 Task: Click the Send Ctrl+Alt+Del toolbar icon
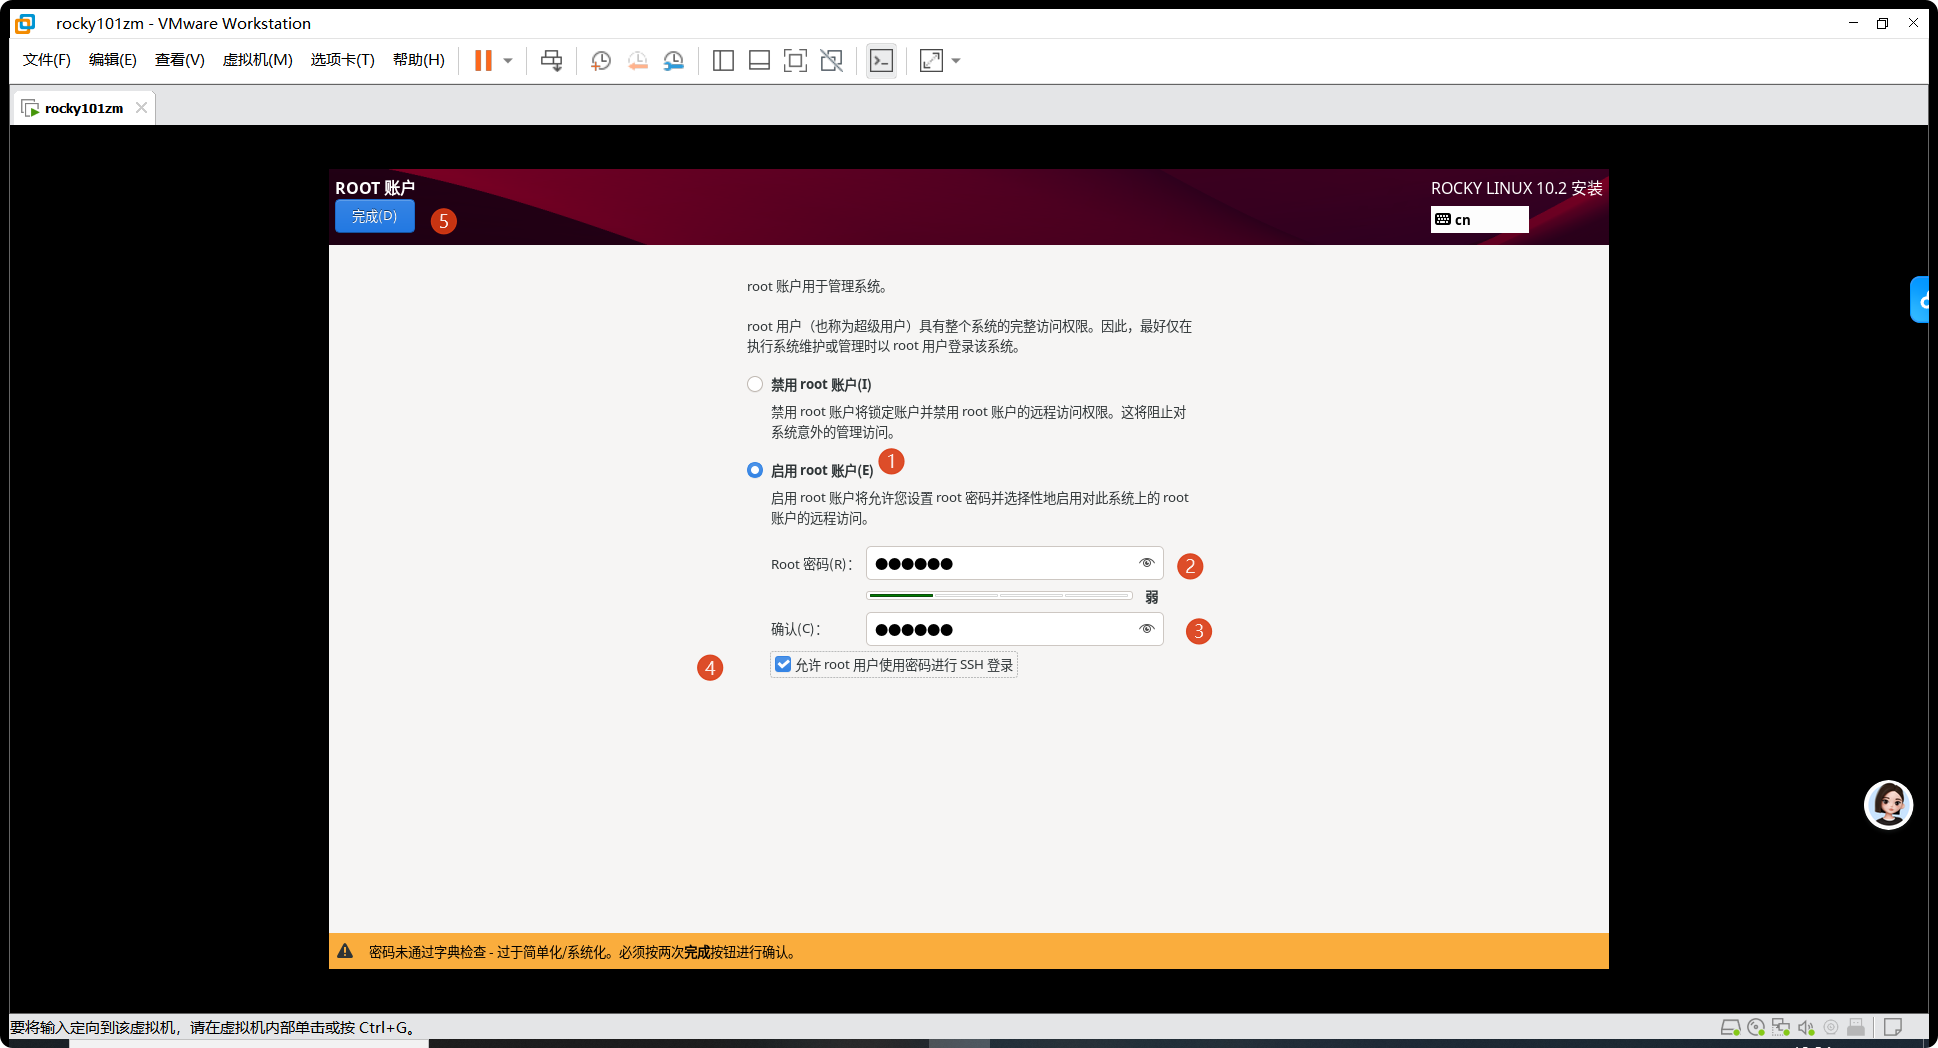pos(551,61)
